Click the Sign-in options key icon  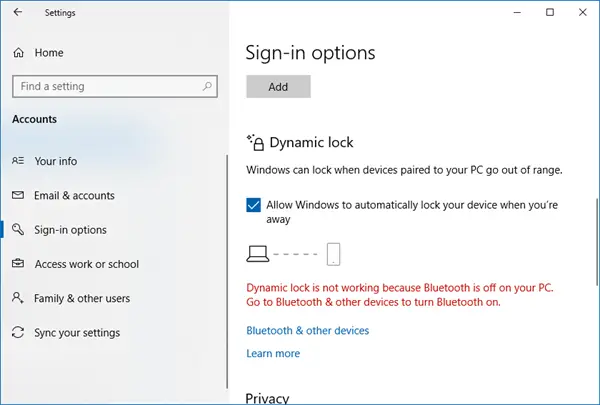[x=18, y=230]
